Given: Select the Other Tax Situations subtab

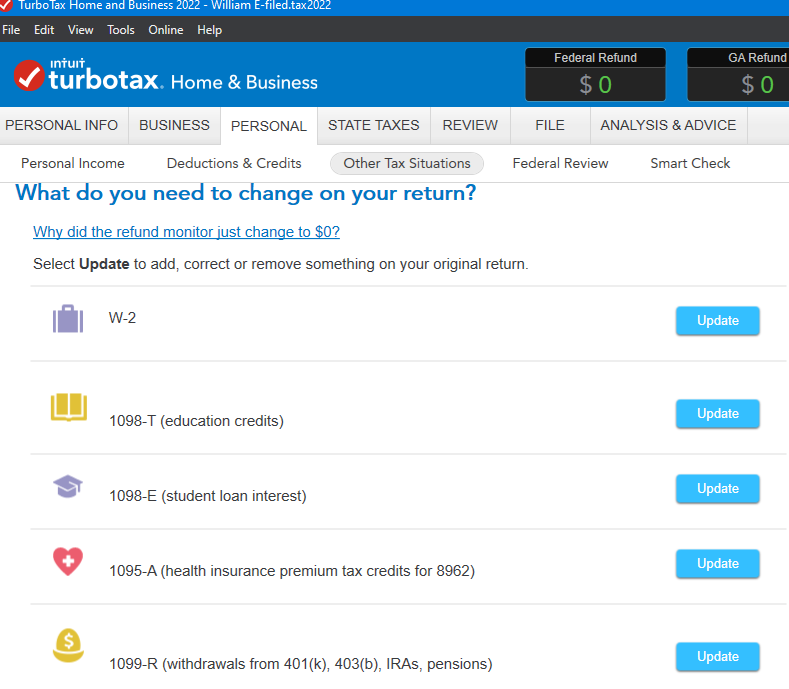Looking at the screenshot, I should pos(407,164).
